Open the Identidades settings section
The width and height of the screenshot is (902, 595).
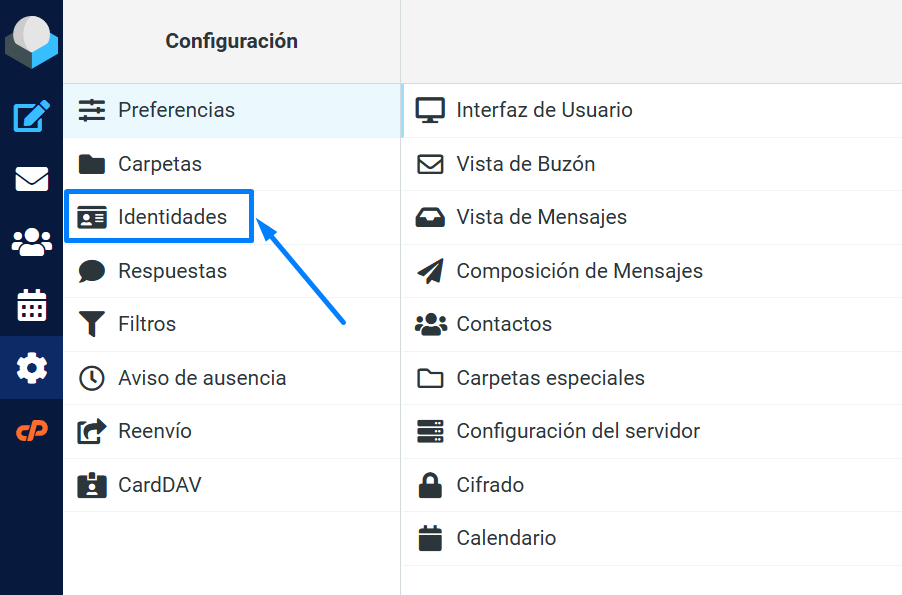point(159,217)
